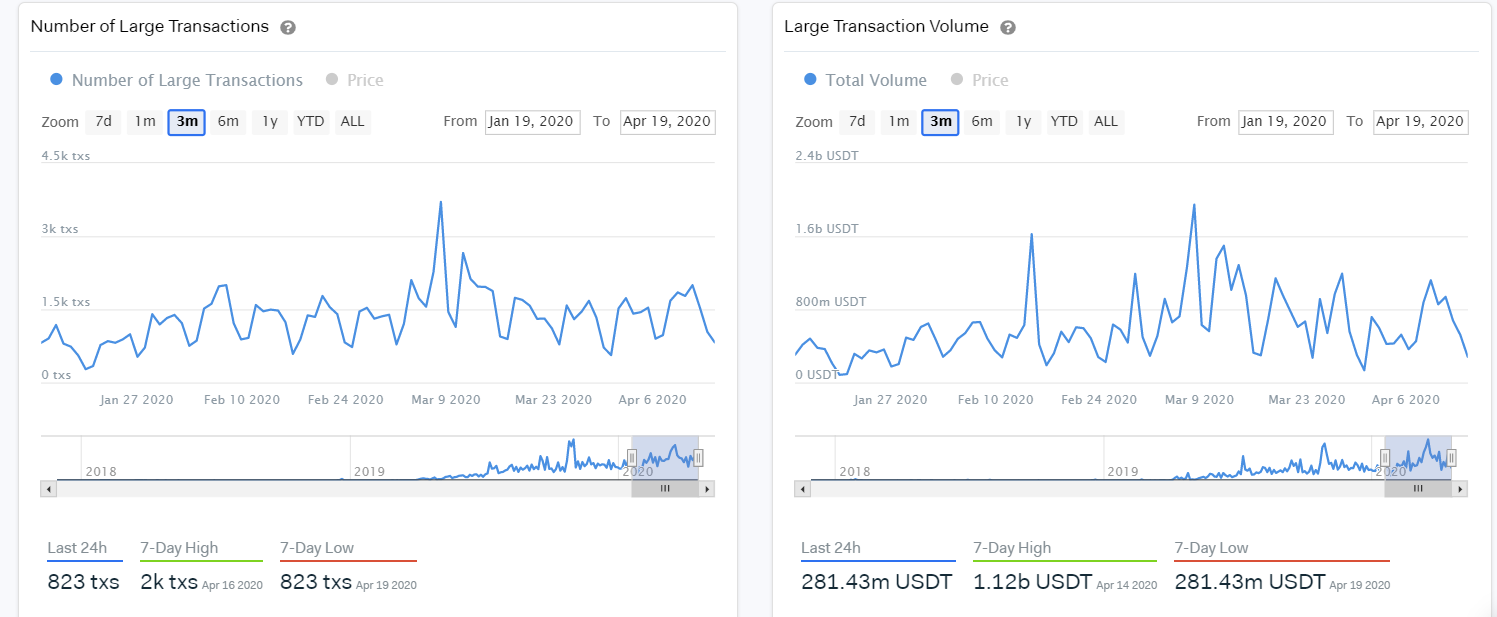Click '2k txs' 7-Day High value
The width and height of the screenshot is (1497, 617).
click(169, 582)
